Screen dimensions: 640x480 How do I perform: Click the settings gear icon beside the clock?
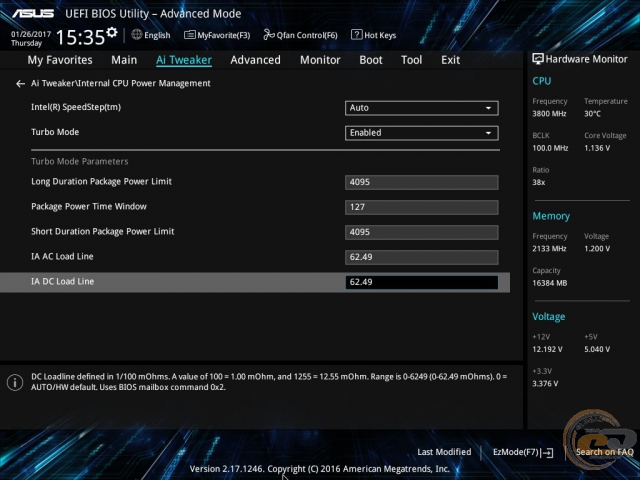[x=112, y=32]
